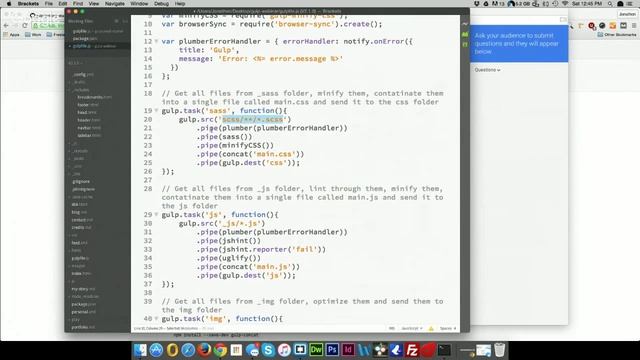The image size is (640, 360).
Task: Open the Window menu
Action: click(139, 4)
